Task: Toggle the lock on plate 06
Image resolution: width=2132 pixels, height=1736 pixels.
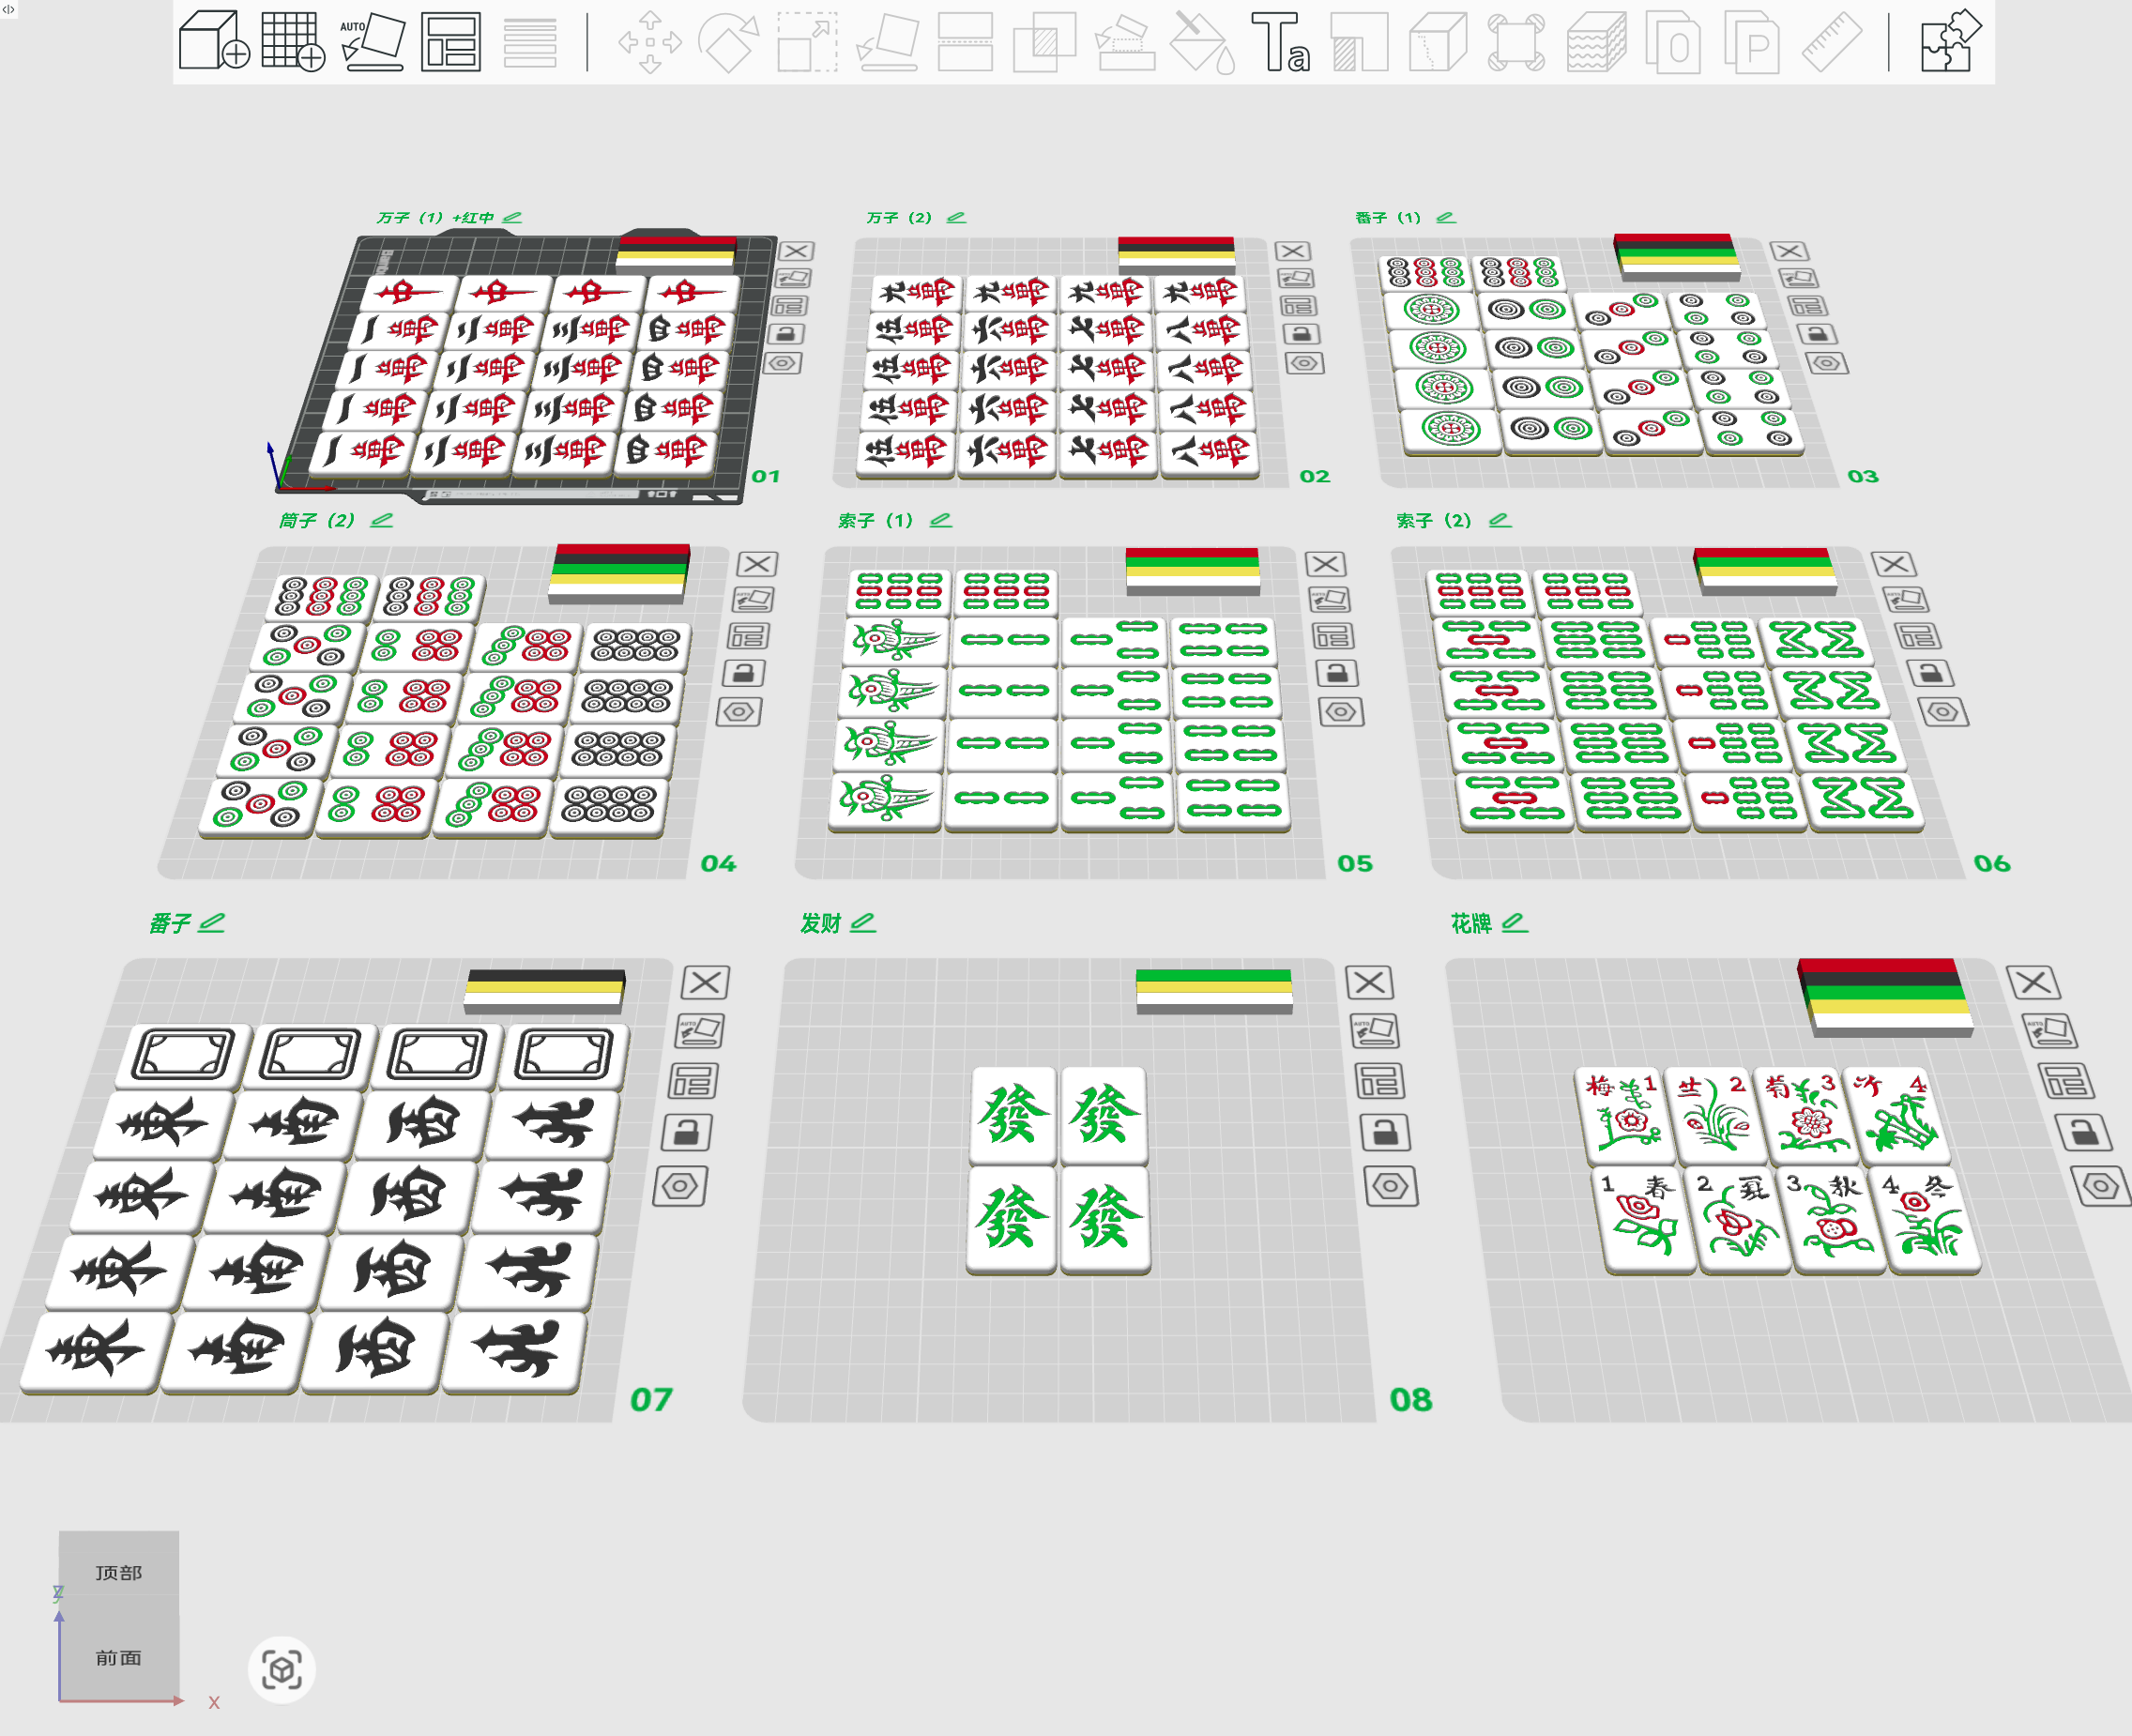Action: [1929, 673]
